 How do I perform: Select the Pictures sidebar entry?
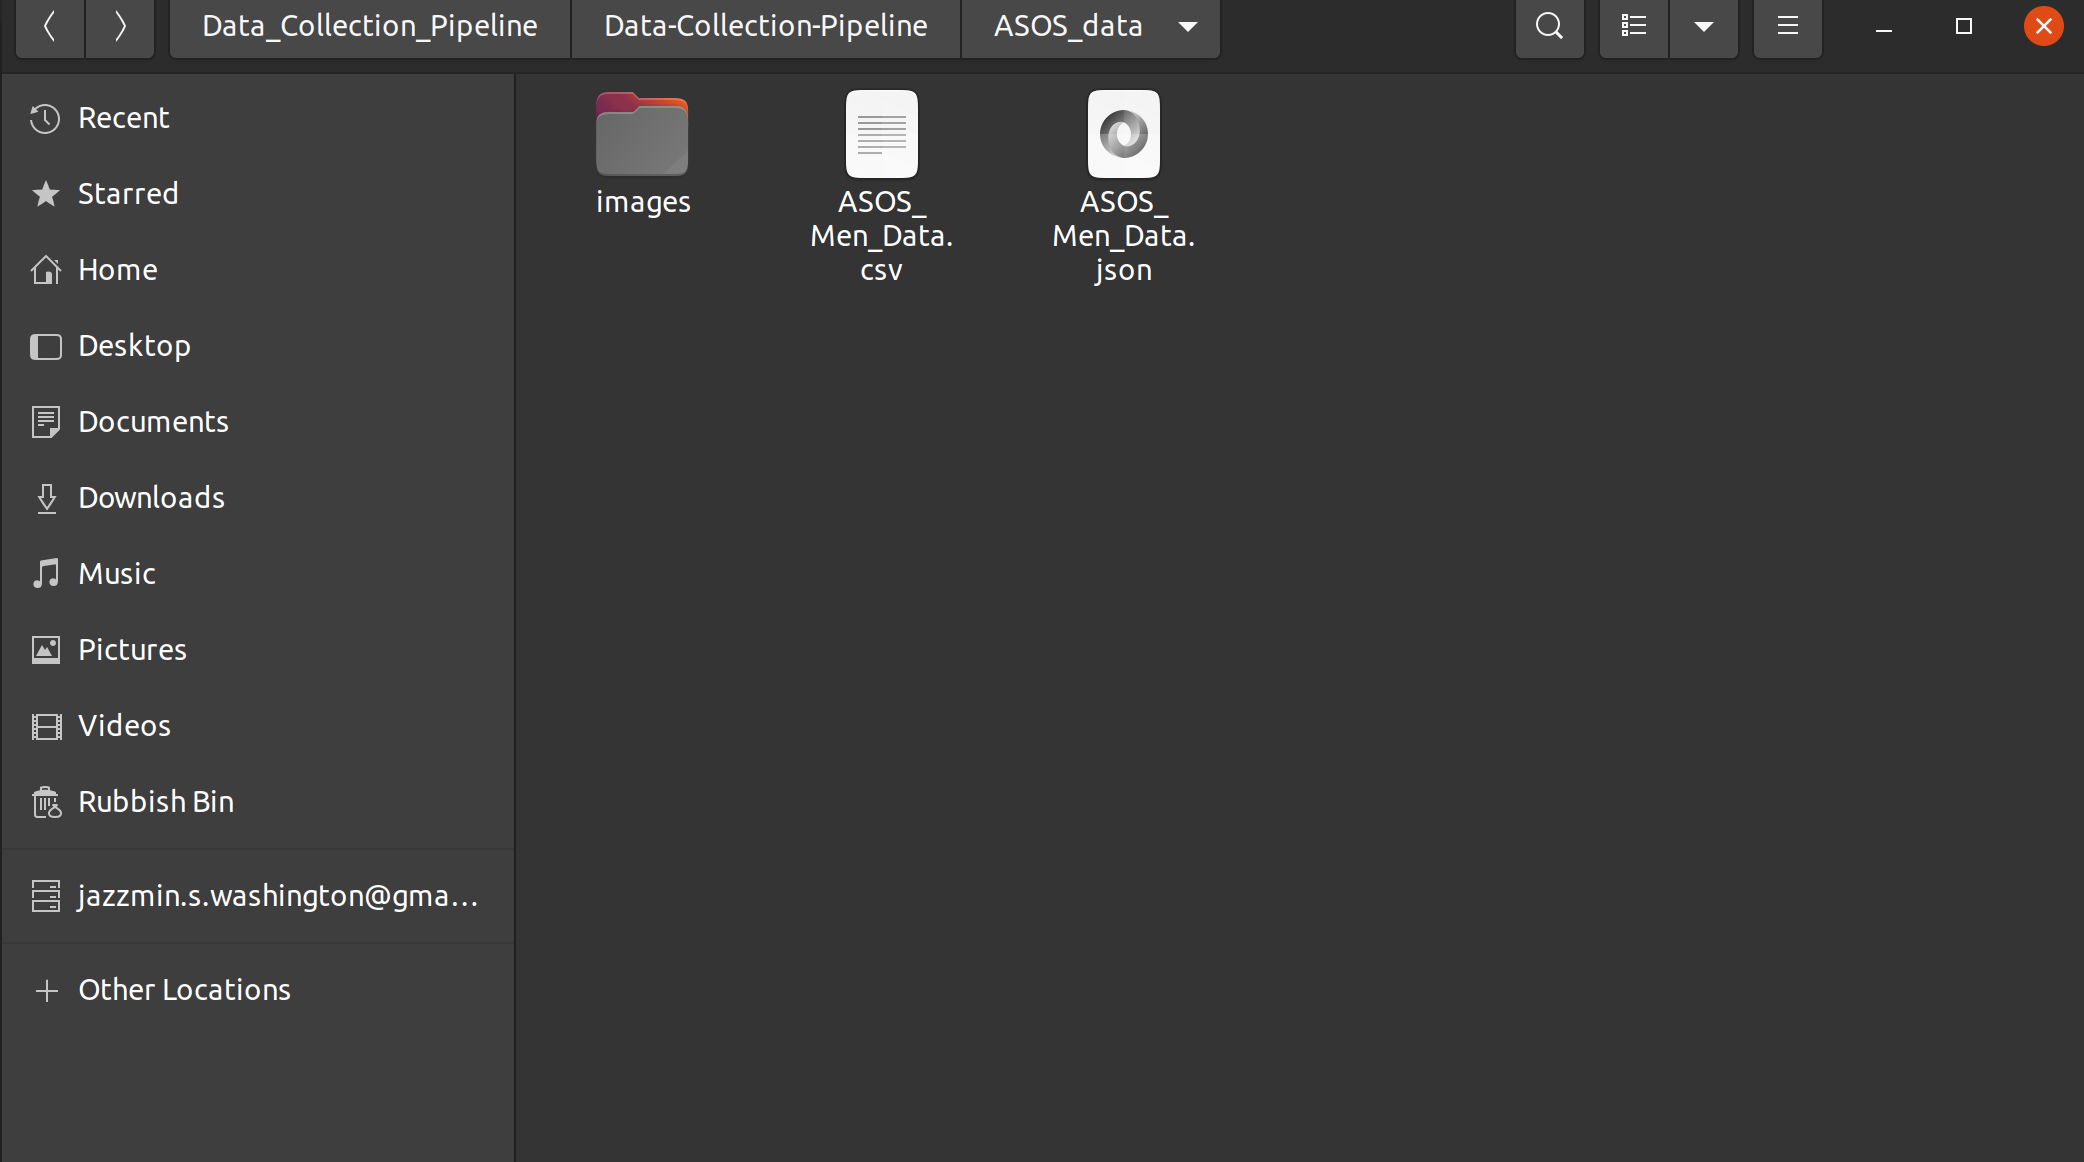pos(132,649)
